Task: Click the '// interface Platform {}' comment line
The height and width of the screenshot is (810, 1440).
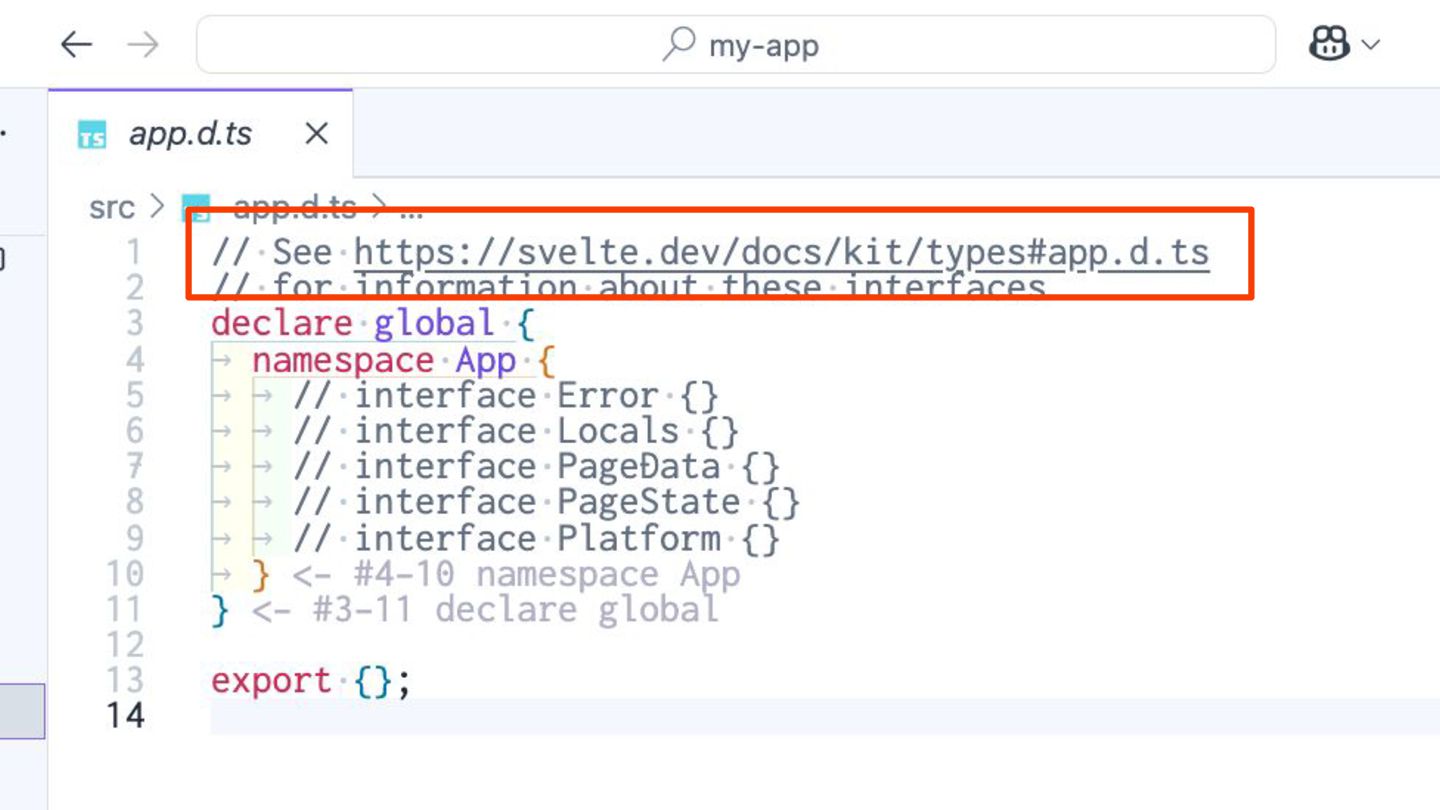Action: click(x=536, y=538)
